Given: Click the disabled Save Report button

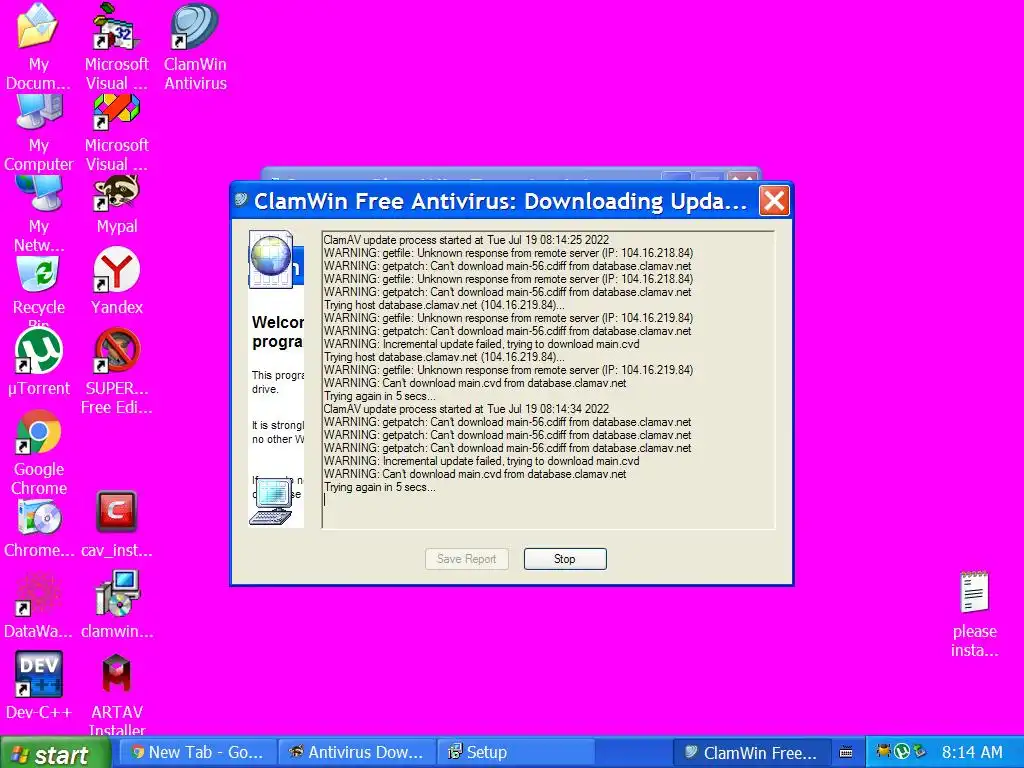Looking at the screenshot, I should click(466, 559).
